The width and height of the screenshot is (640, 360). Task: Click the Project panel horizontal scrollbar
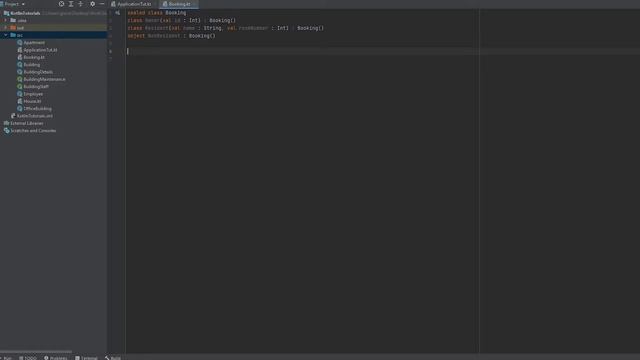point(36,351)
